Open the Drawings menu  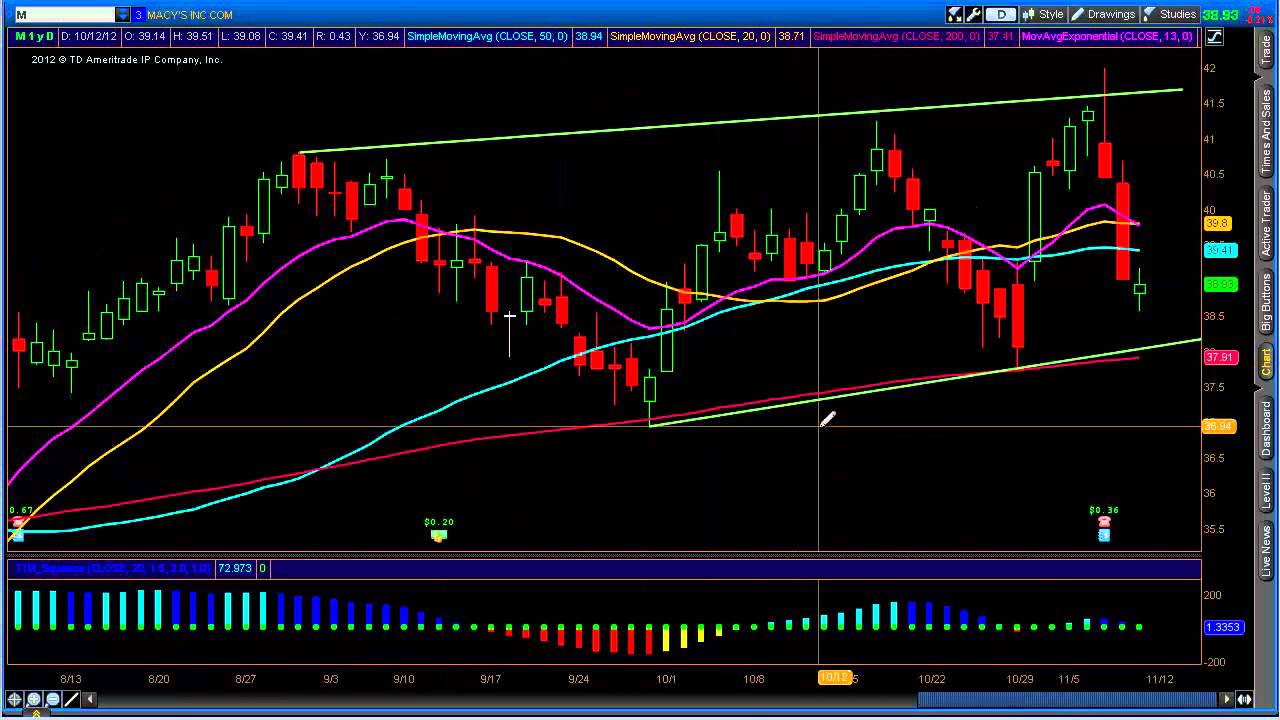(x=1104, y=14)
